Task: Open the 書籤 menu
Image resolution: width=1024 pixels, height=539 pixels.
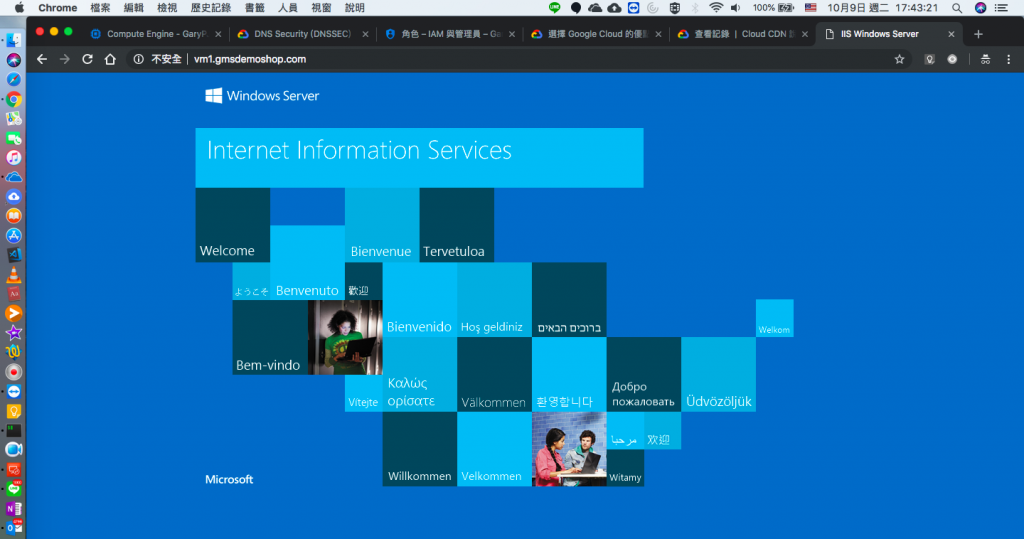Action: coord(255,8)
